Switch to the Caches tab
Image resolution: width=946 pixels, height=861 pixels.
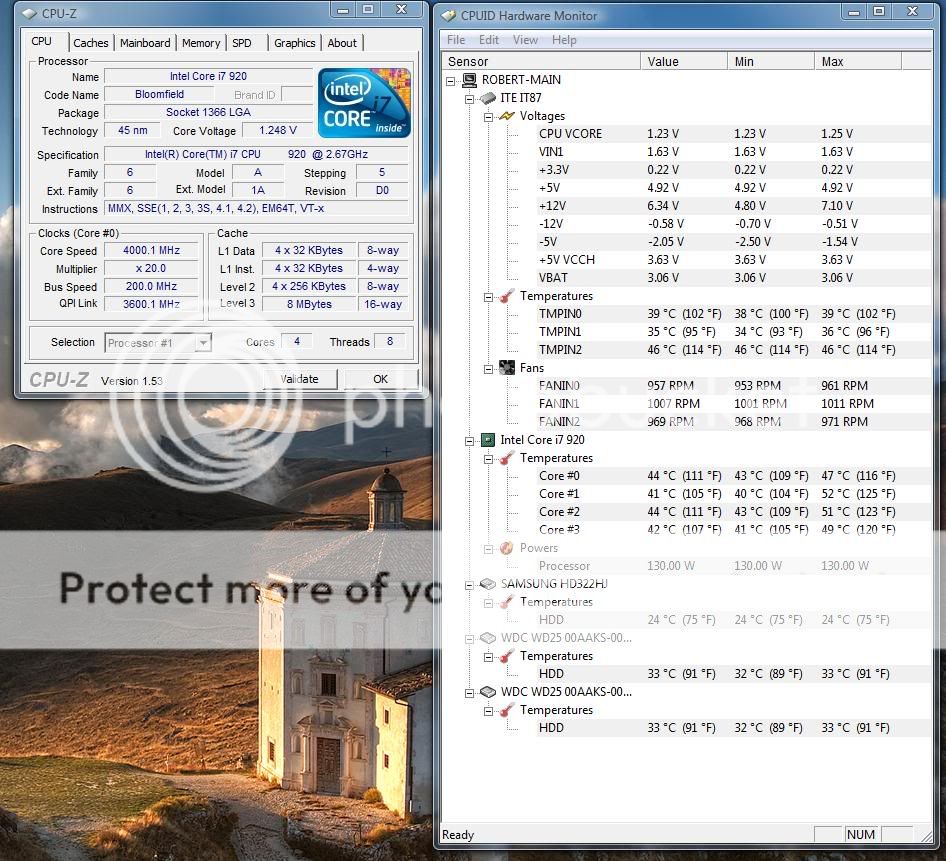coord(91,43)
